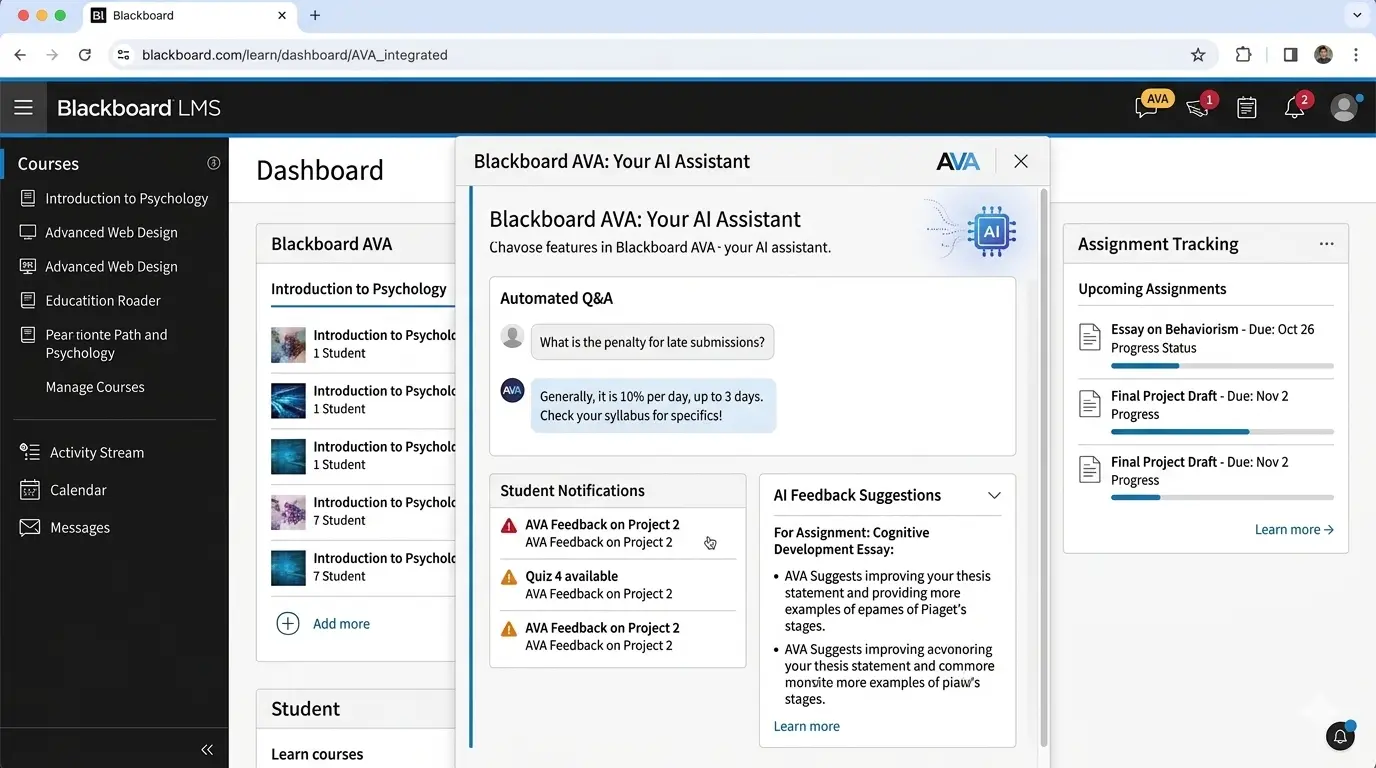Open the clipboard notes icon in the header
The height and width of the screenshot is (768, 1376).
click(x=1246, y=106)
